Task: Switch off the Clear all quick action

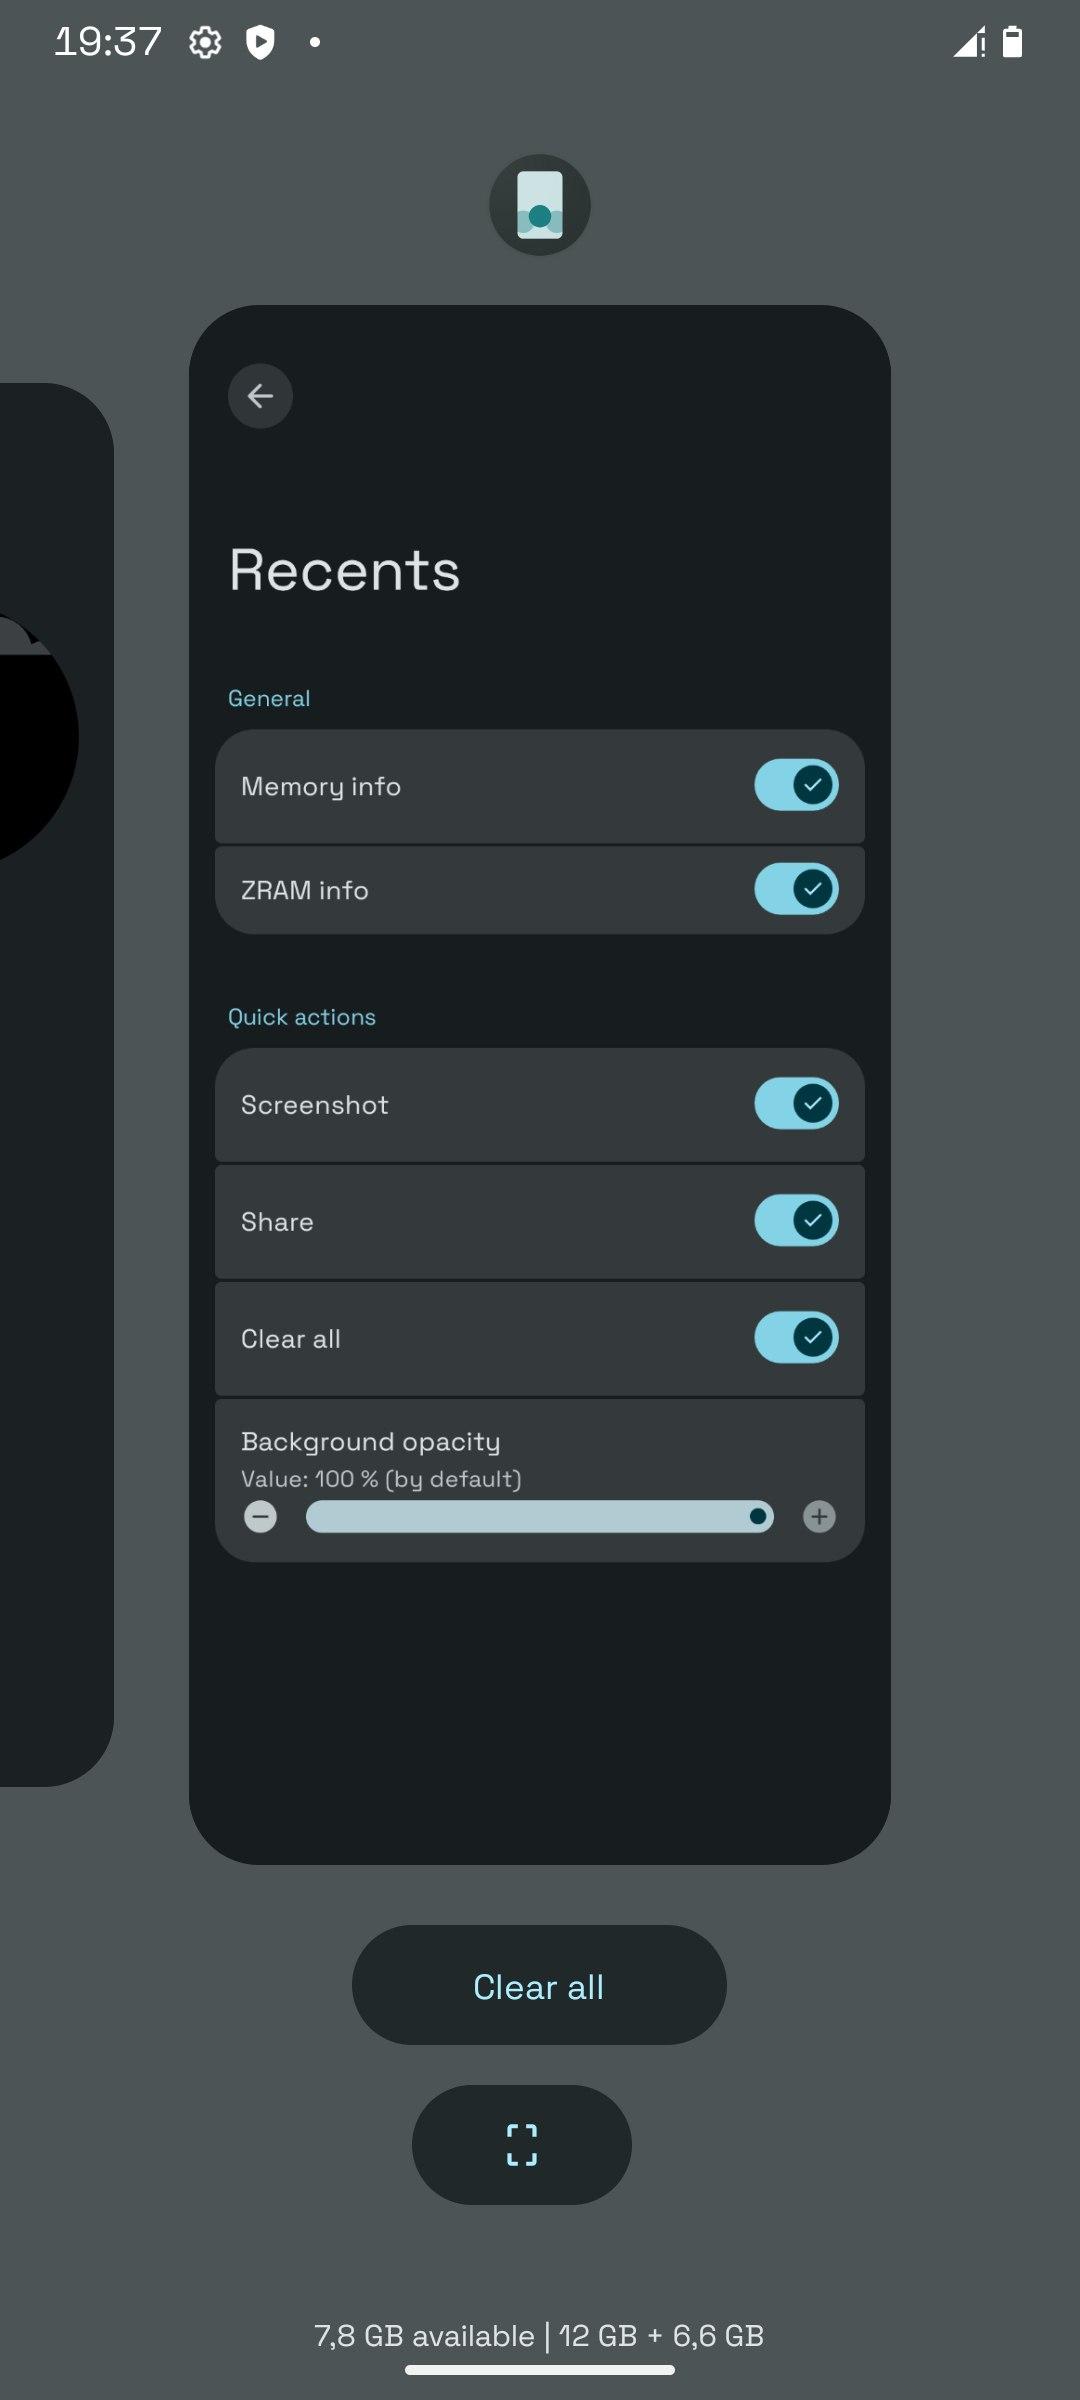Action: click(x=796, y=1338)
